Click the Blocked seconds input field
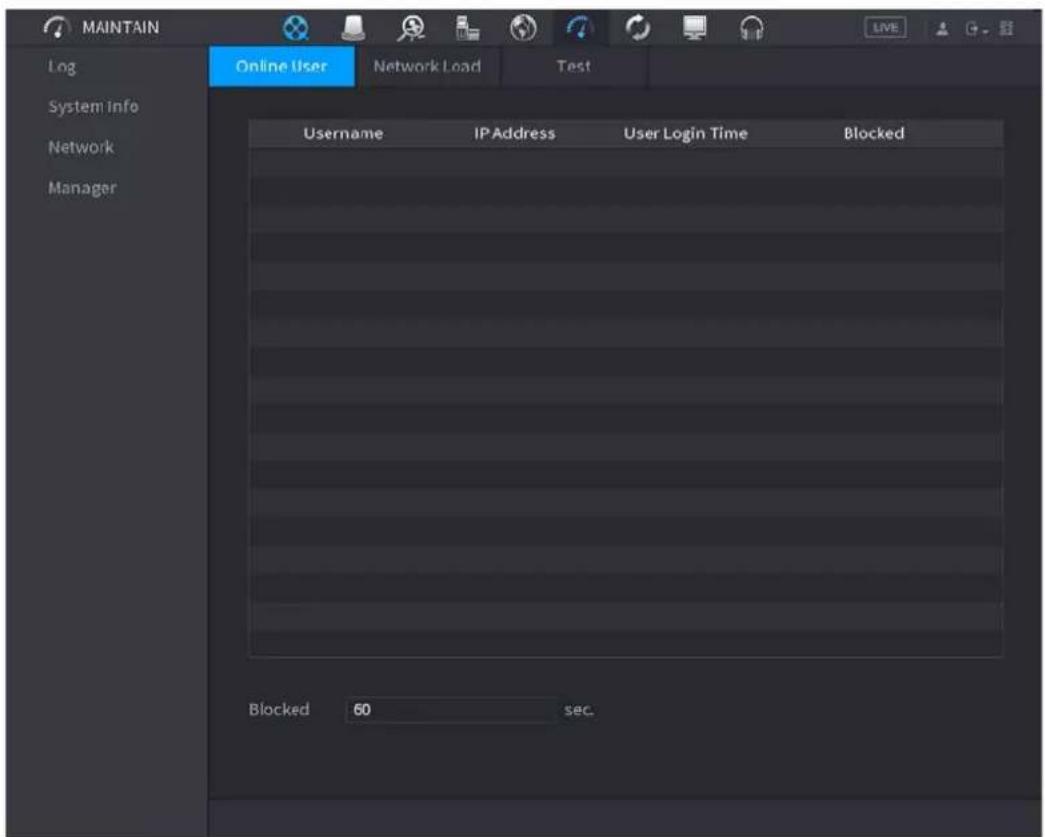Viewport: 1045px width, 837px height. click(x=451, y=710)
